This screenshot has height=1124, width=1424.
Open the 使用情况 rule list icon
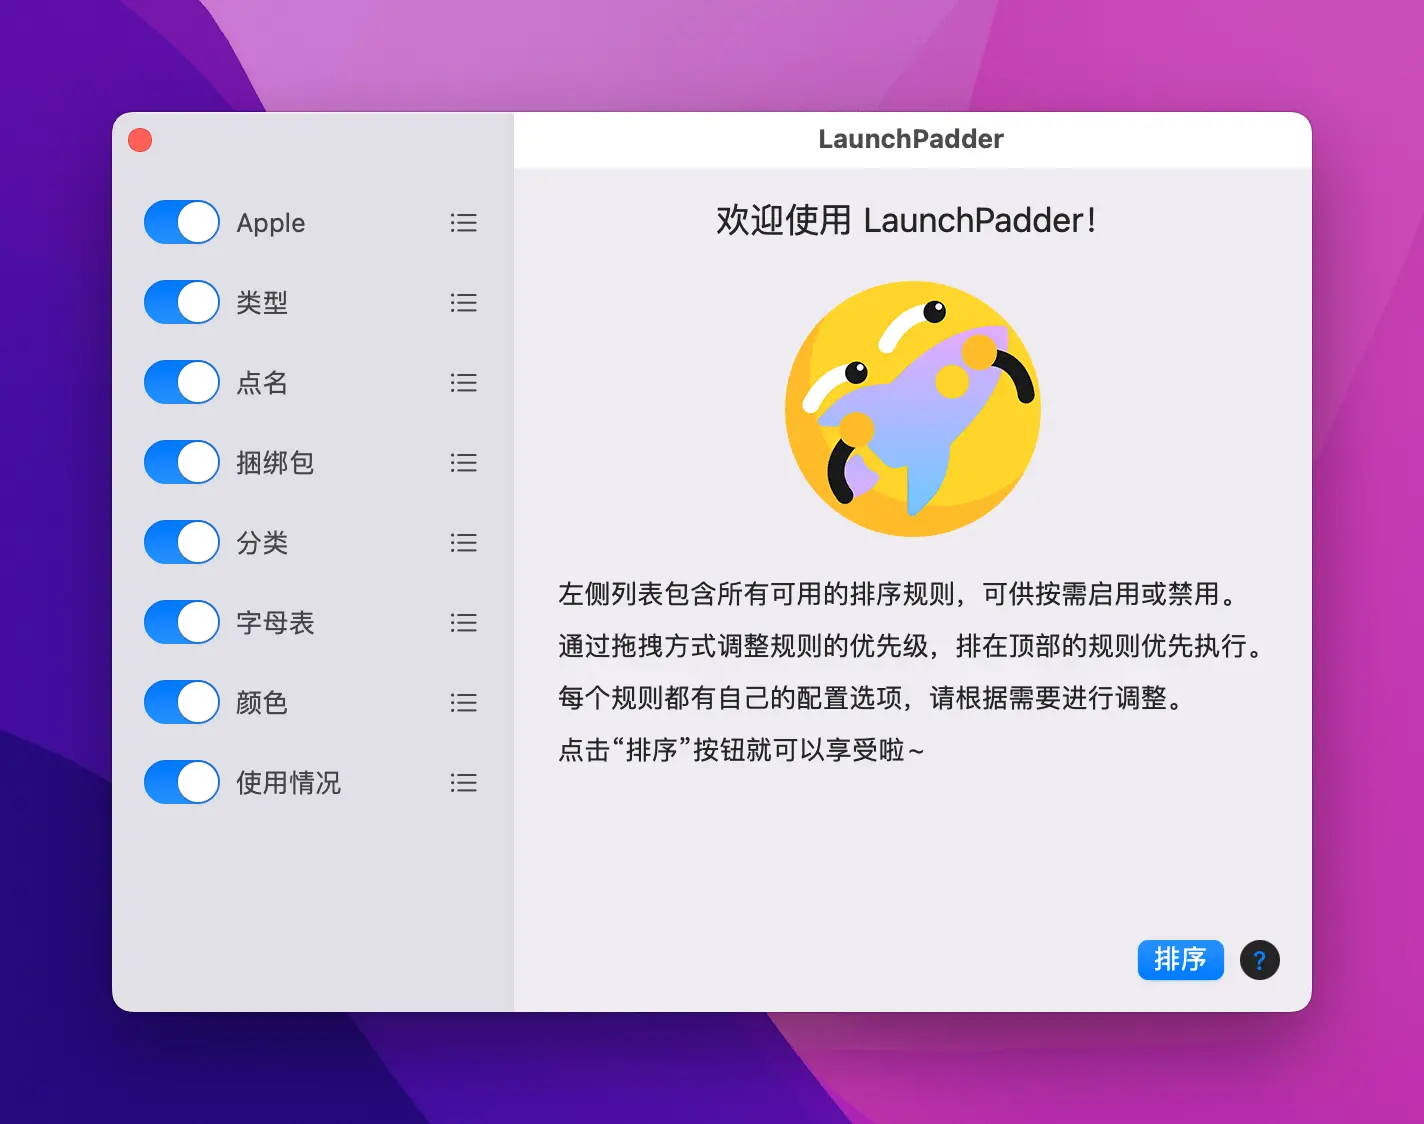pos(463,783)
